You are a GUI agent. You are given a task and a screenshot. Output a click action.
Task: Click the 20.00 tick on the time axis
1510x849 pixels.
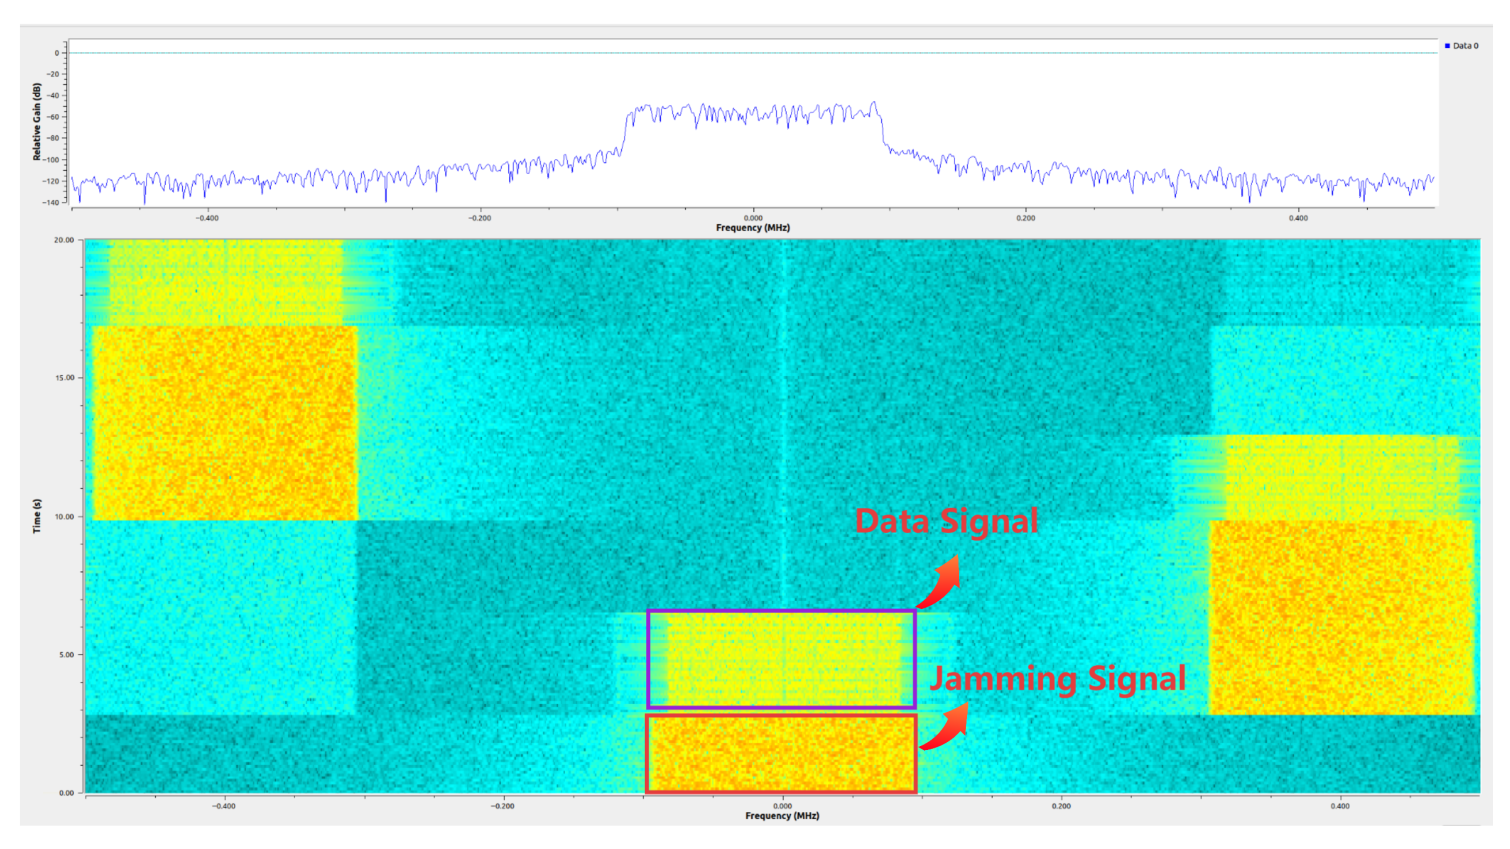click(x=64, y=240)
